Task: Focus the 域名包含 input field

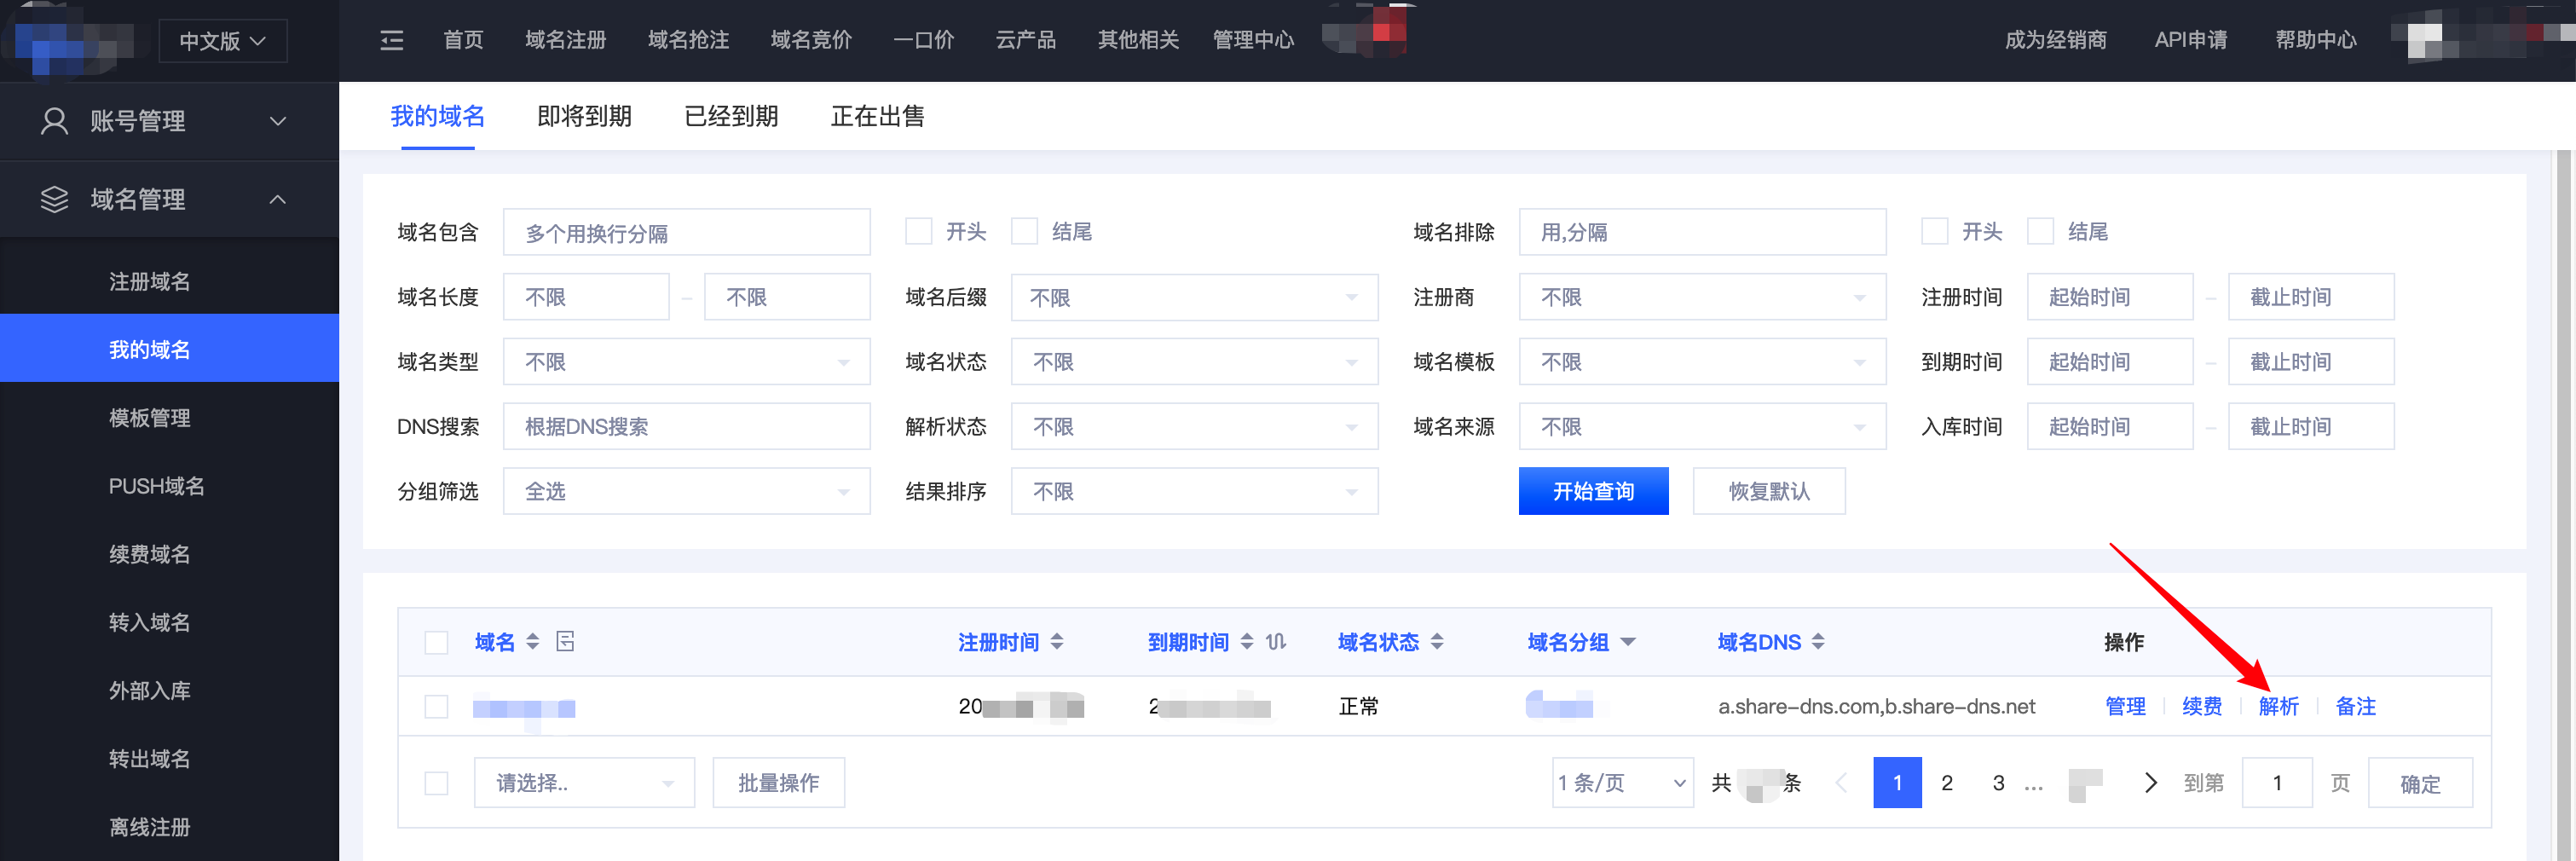Action: point(686,232)
